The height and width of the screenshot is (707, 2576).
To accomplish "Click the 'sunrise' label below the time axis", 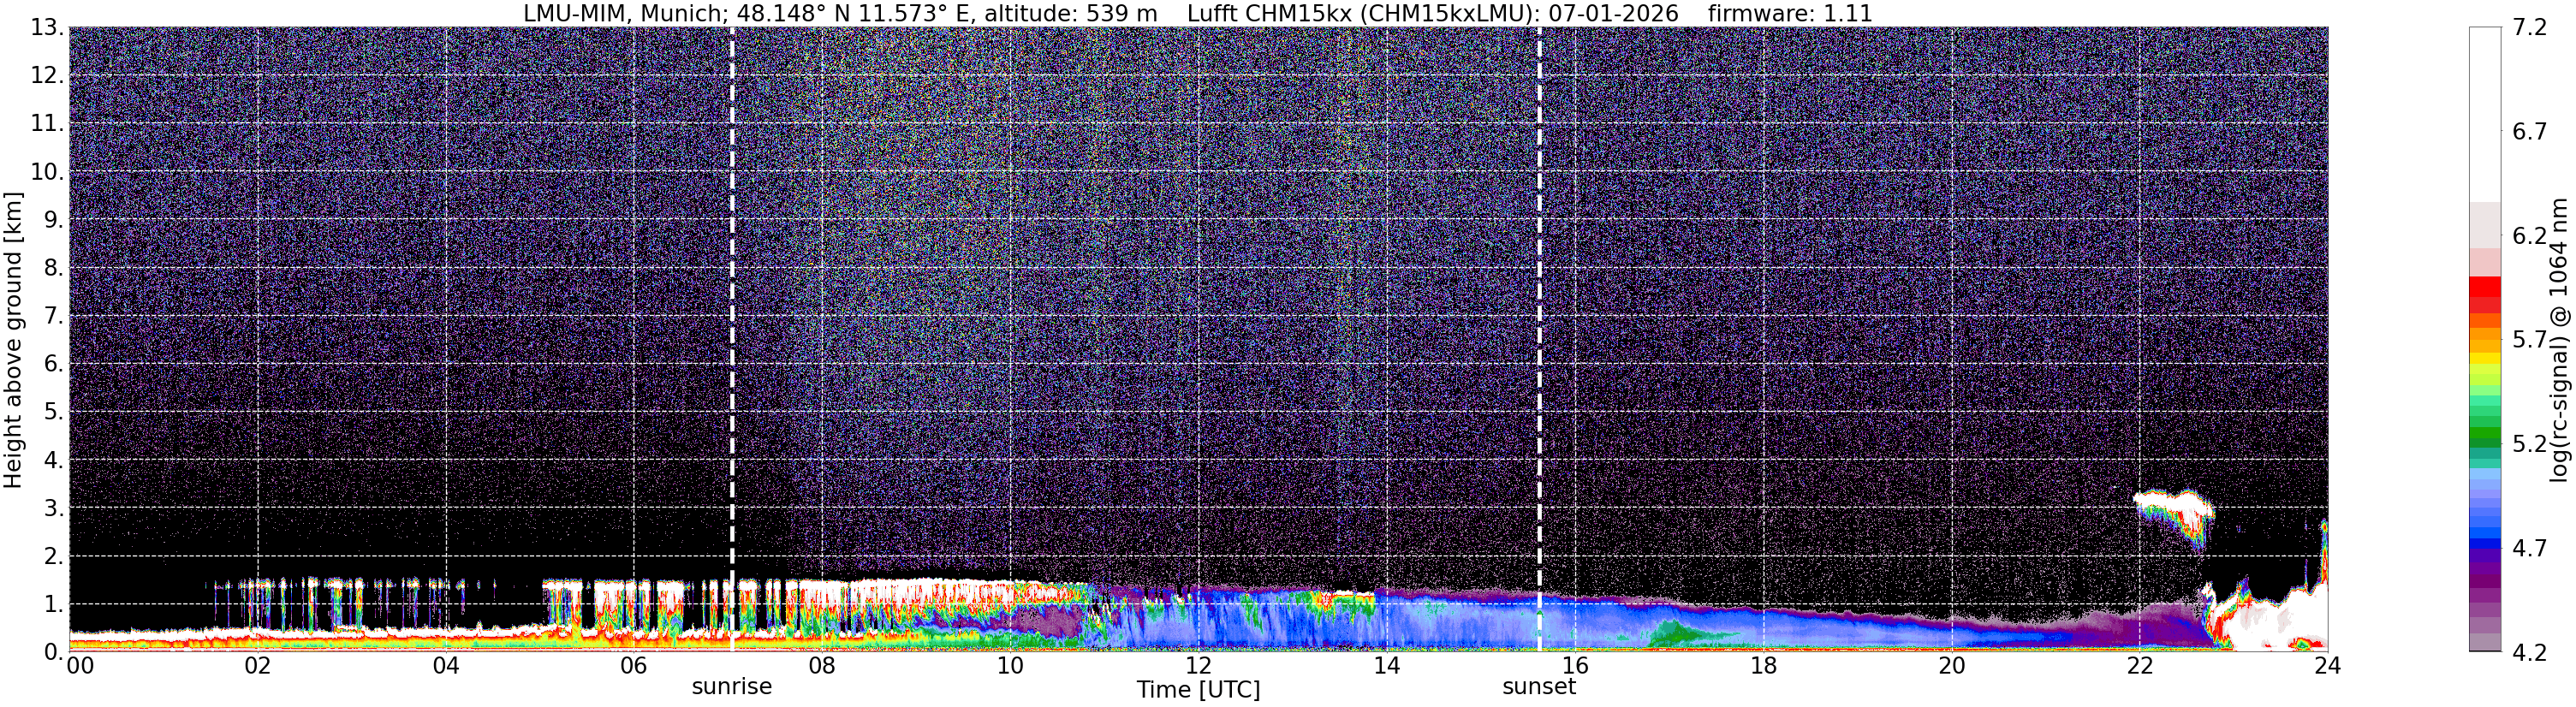I will coord(732,687).
